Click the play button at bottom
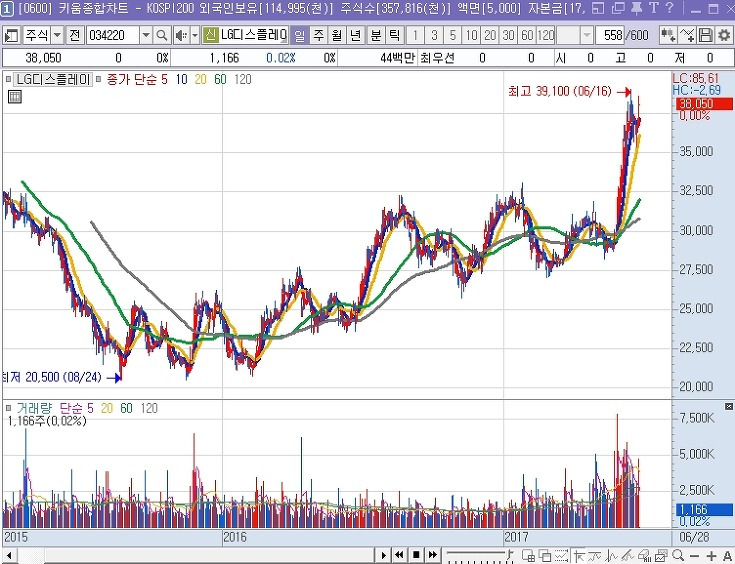 click(383, 555)
